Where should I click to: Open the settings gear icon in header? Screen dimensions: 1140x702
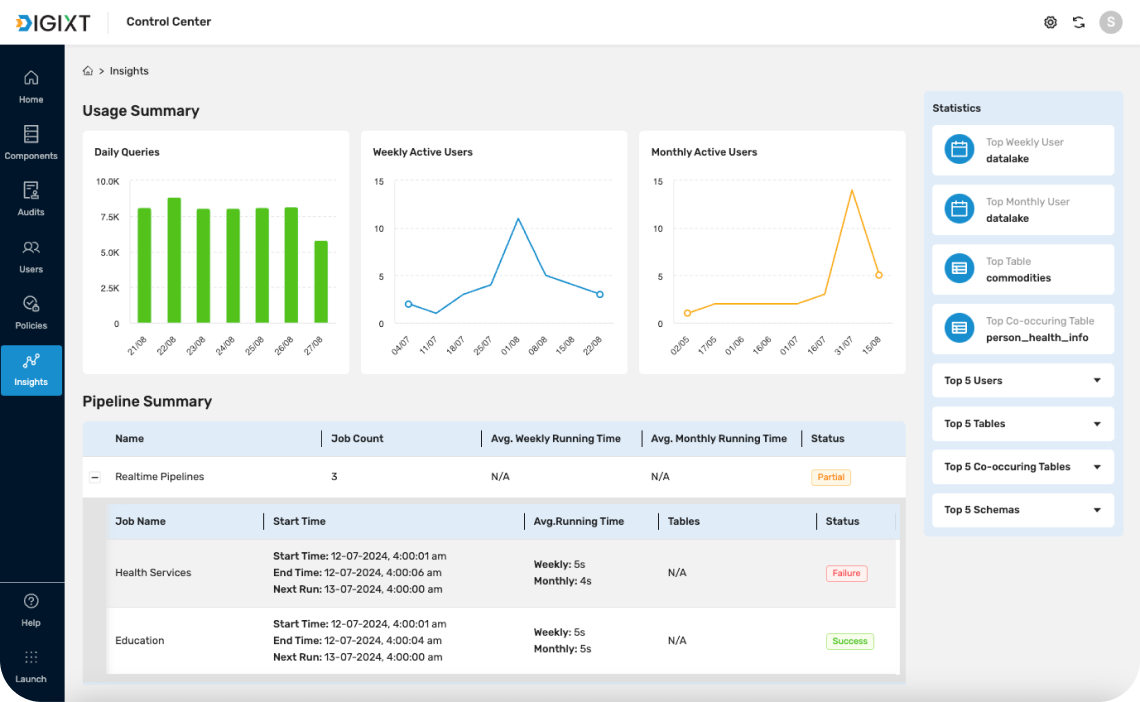[1050, 23]
